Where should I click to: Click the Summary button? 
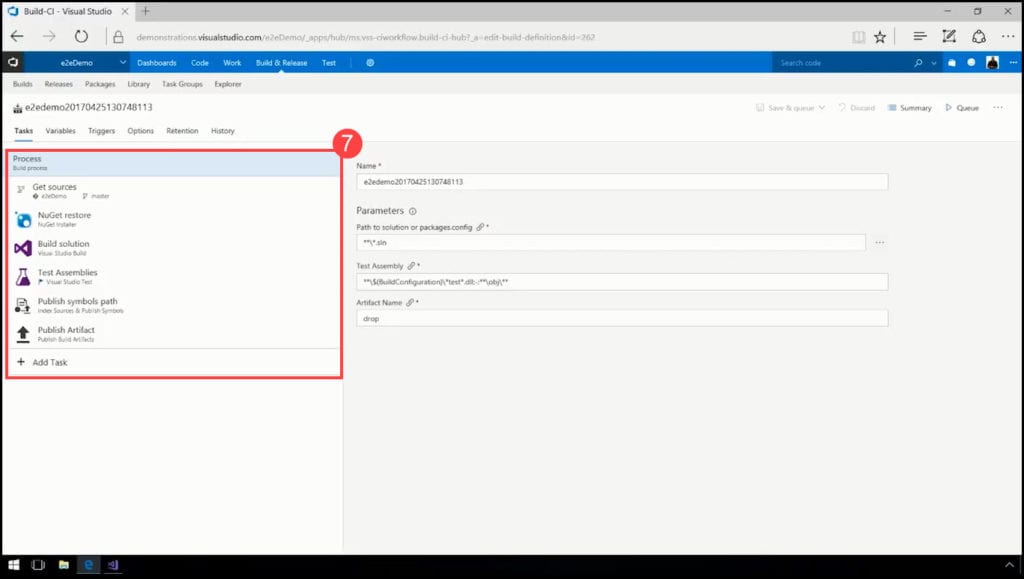(x=910, y=108)
